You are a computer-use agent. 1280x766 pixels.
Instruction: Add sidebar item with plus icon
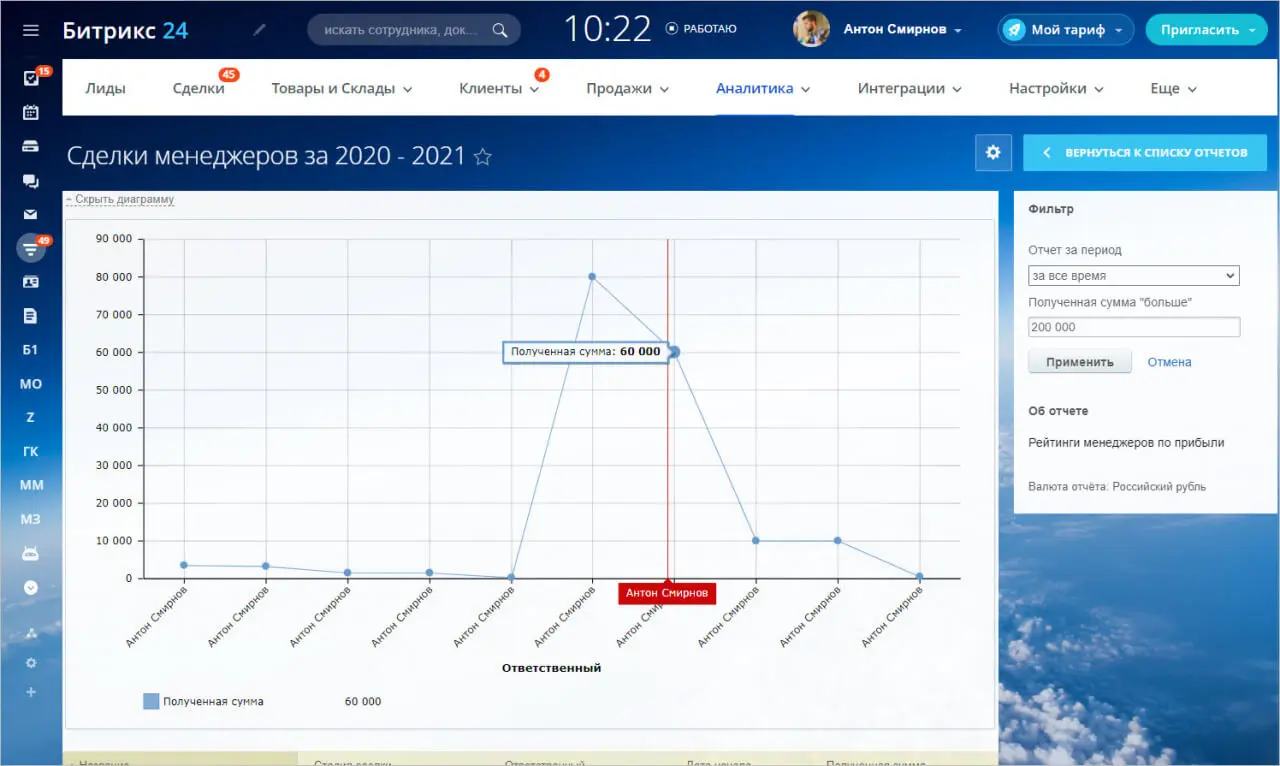point(31,692)
